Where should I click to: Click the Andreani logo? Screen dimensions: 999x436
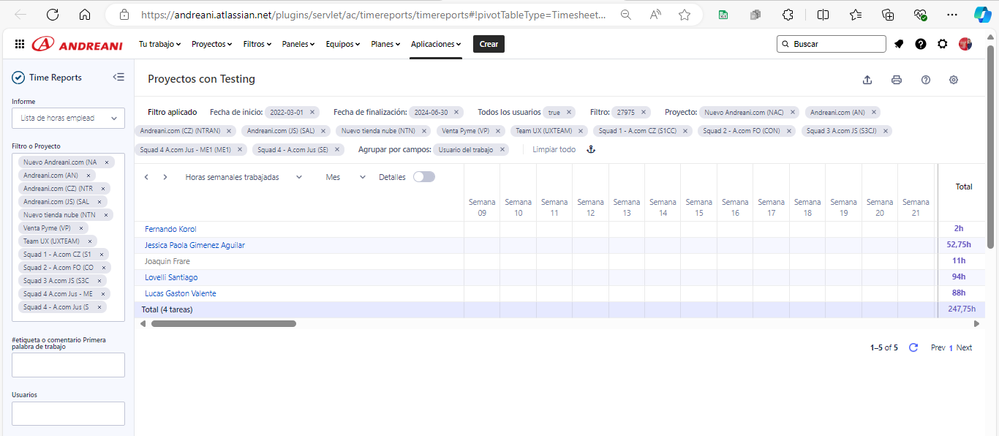point(79,44)
